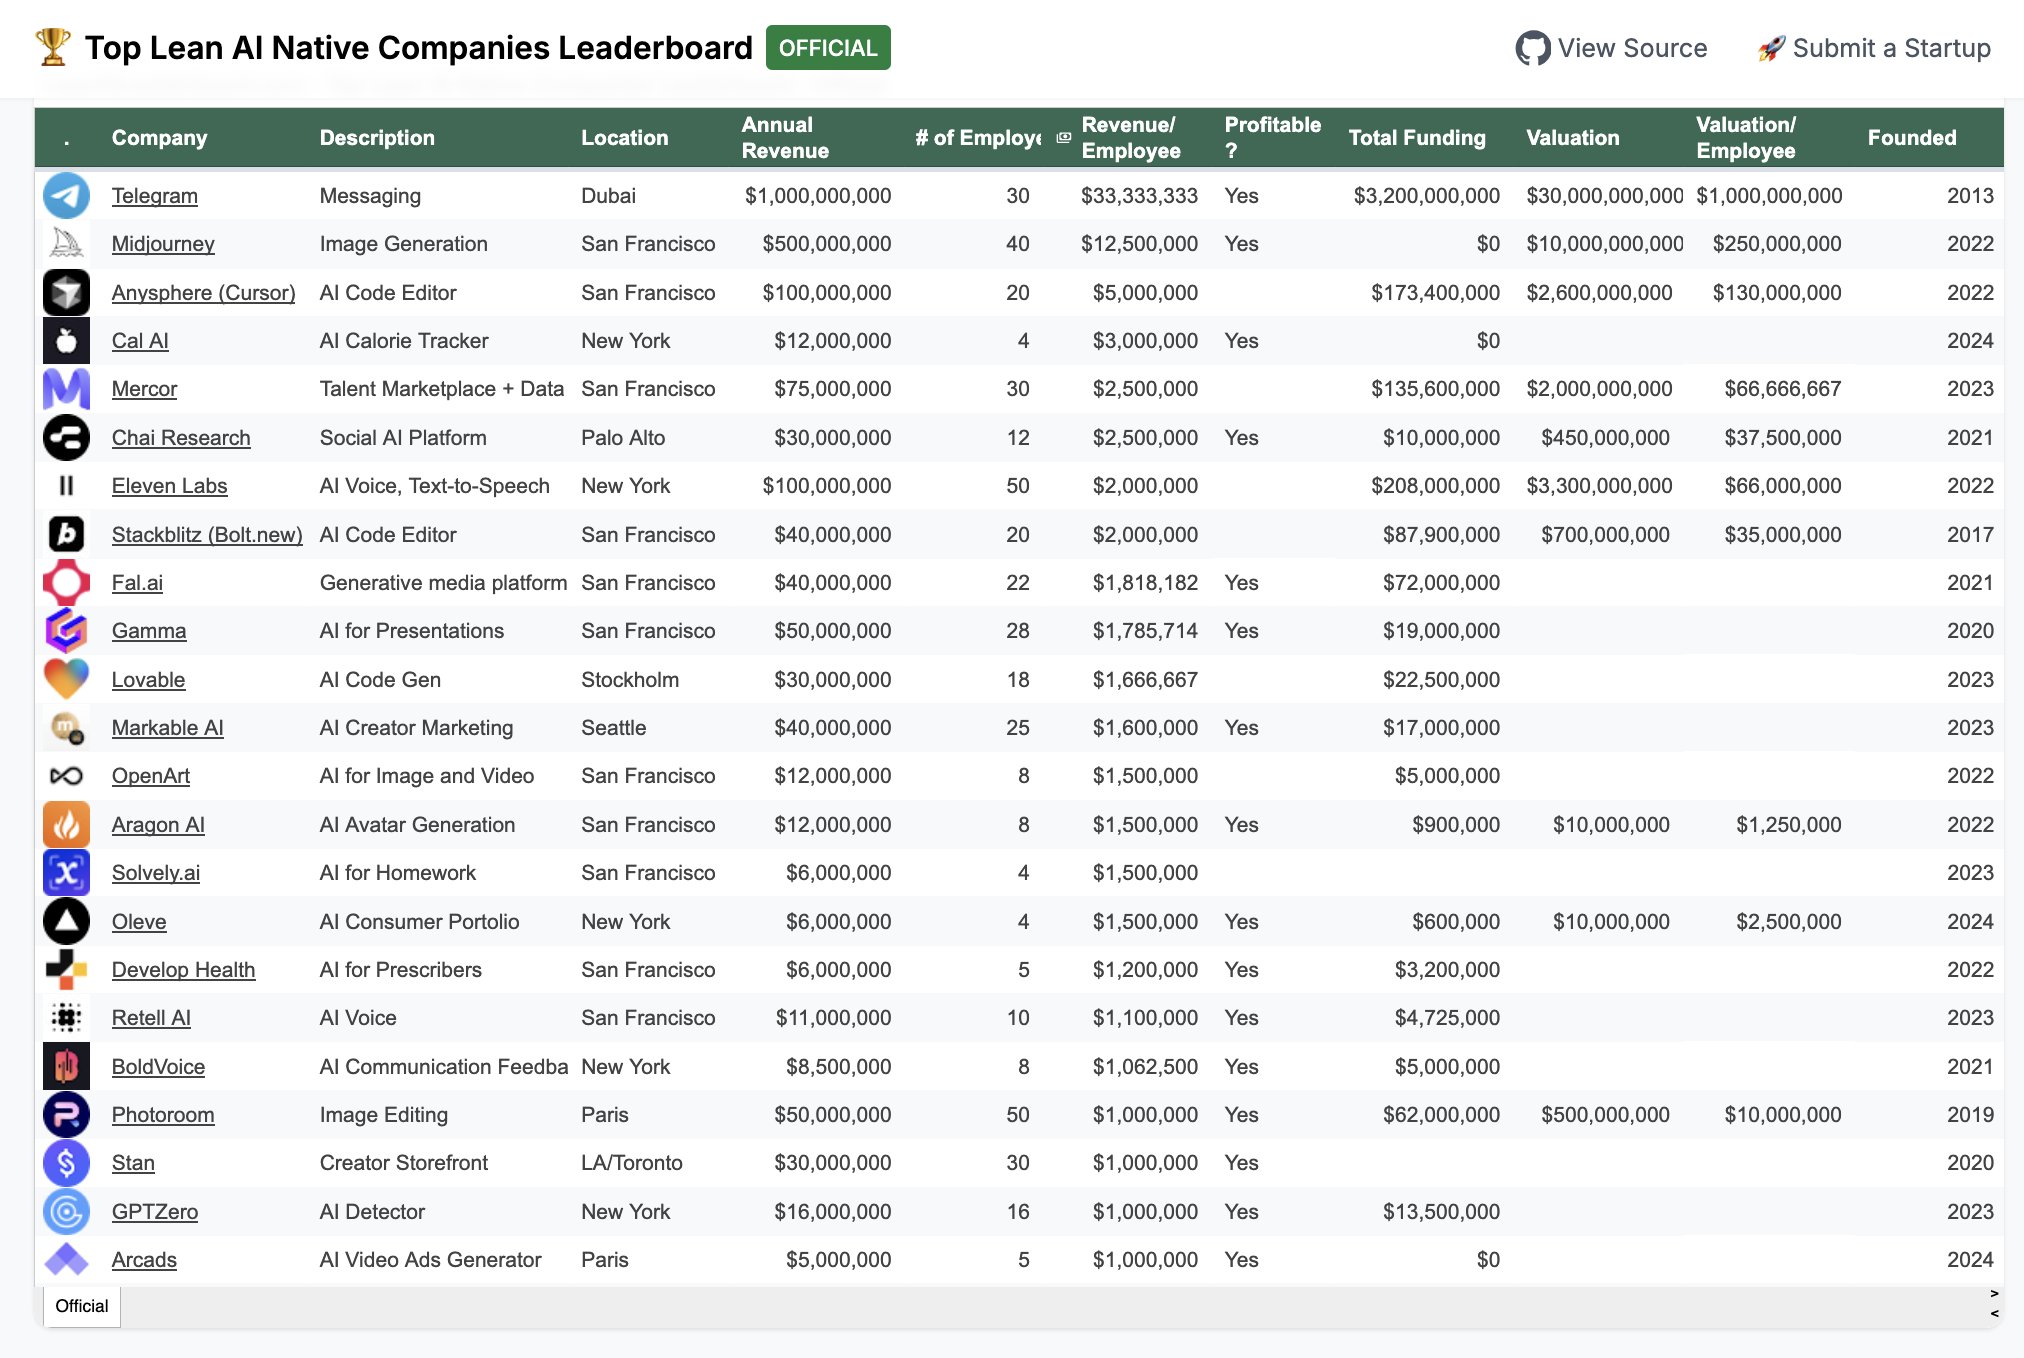Open the Midjourney company link
This screenshot has width=2024, height=1358.
click(x=163, y=244)
